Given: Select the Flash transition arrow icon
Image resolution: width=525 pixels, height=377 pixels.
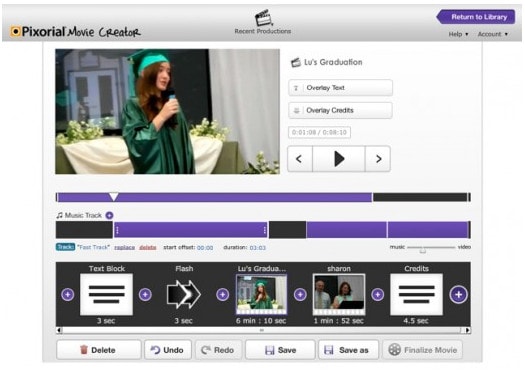Looking at the screenshot, I should click(x=183, y=294).
